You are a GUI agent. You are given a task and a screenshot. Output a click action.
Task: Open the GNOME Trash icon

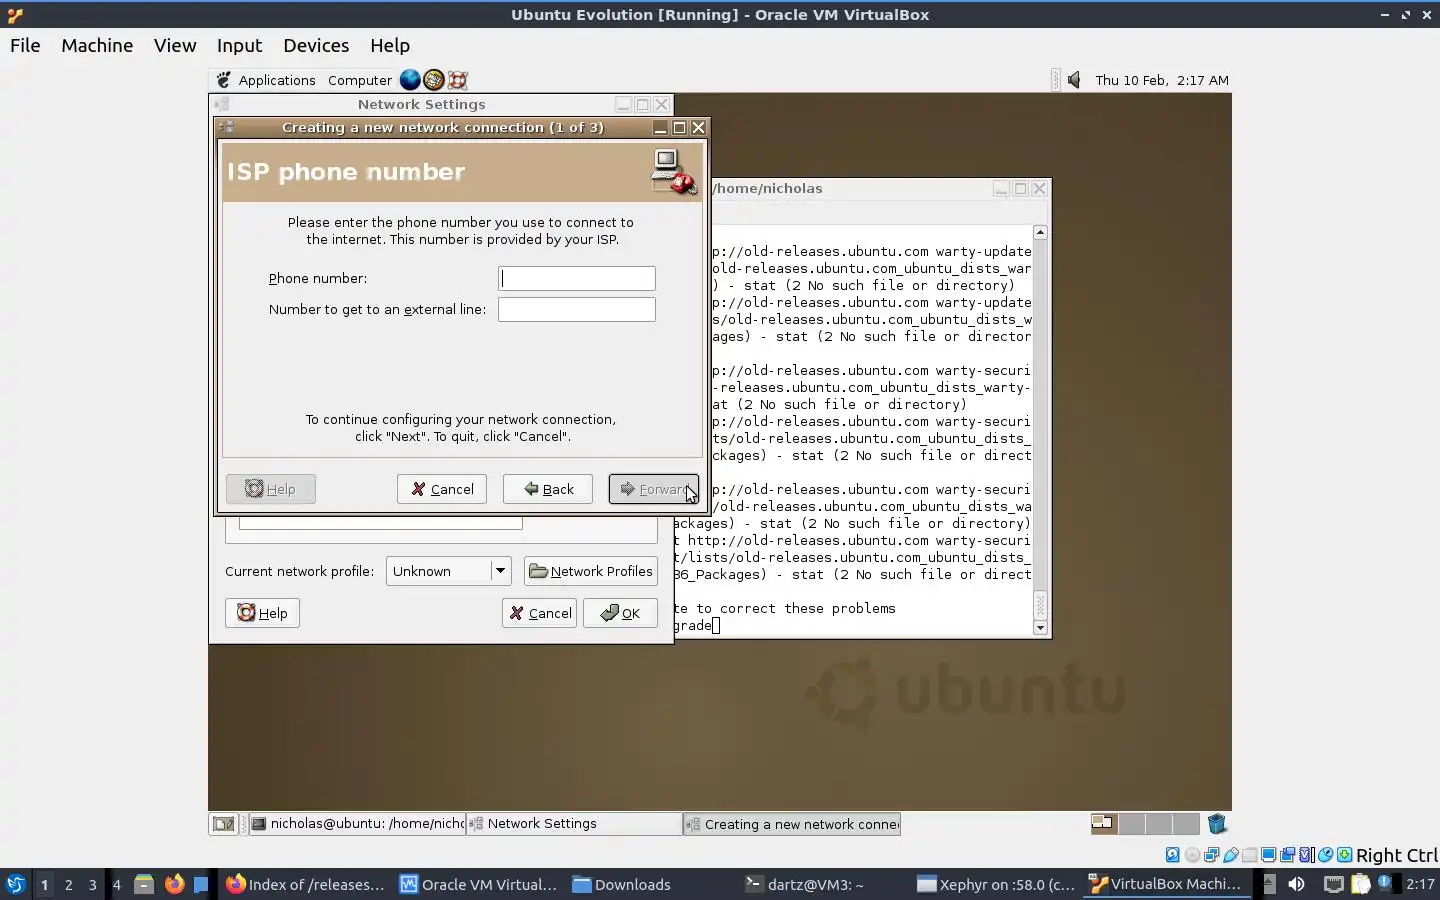(x=1217, y=824)
